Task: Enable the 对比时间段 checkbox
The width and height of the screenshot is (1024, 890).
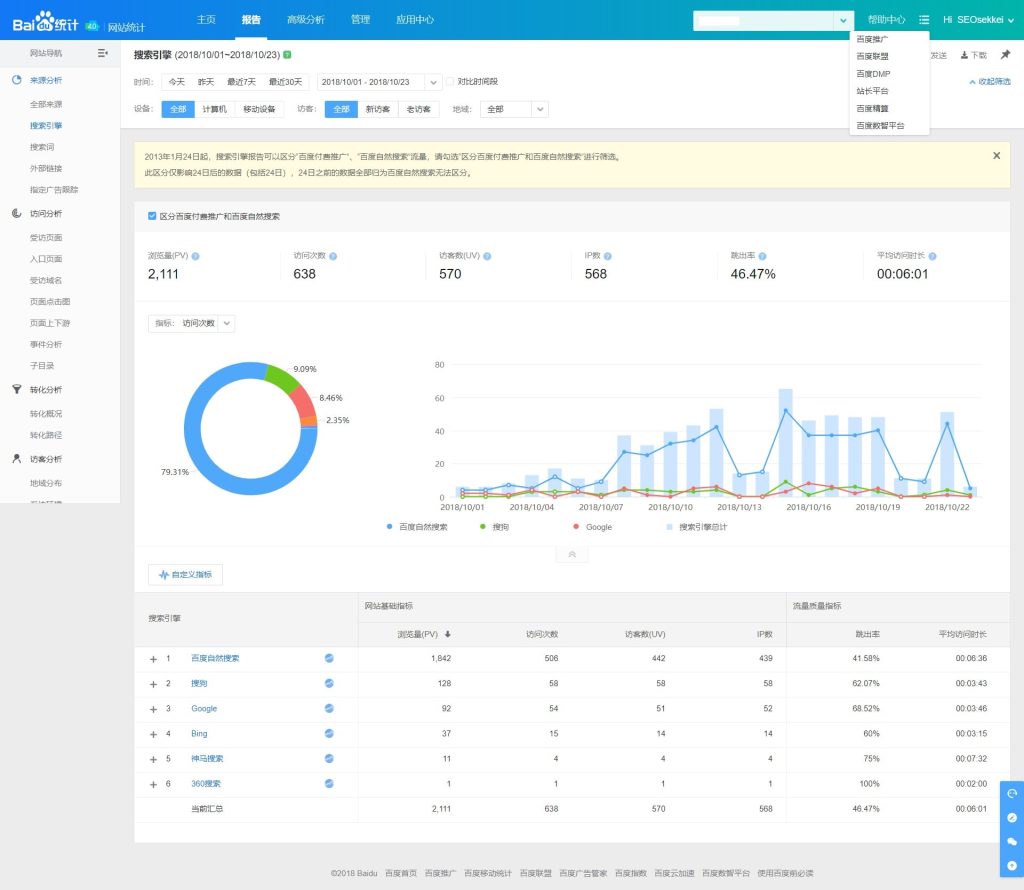Action: coord(451,82)
